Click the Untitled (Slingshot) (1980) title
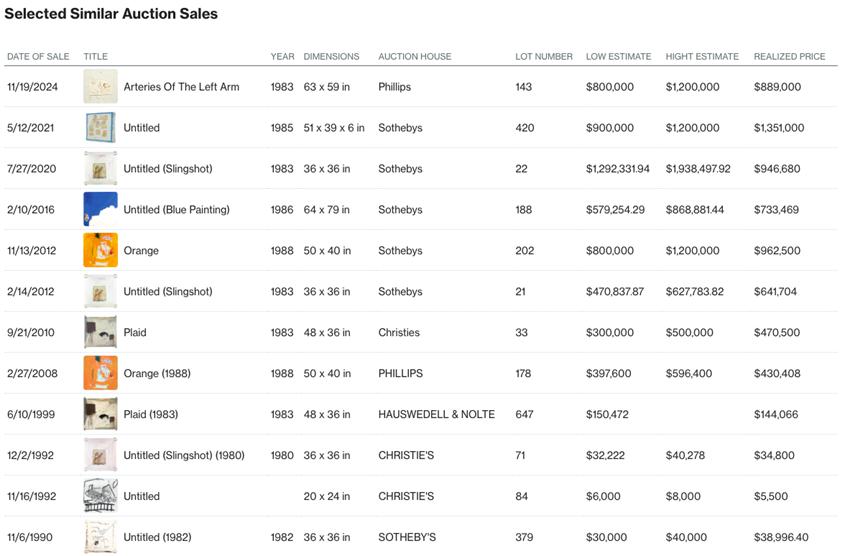Viewport: 845px width, 556px height. (x=183, y=455)
